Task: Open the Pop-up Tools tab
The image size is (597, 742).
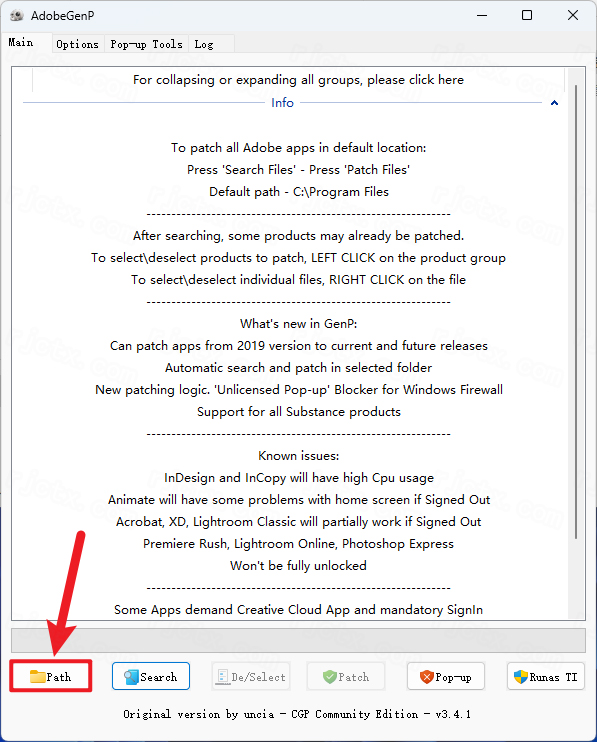Action: pos(146,44)
